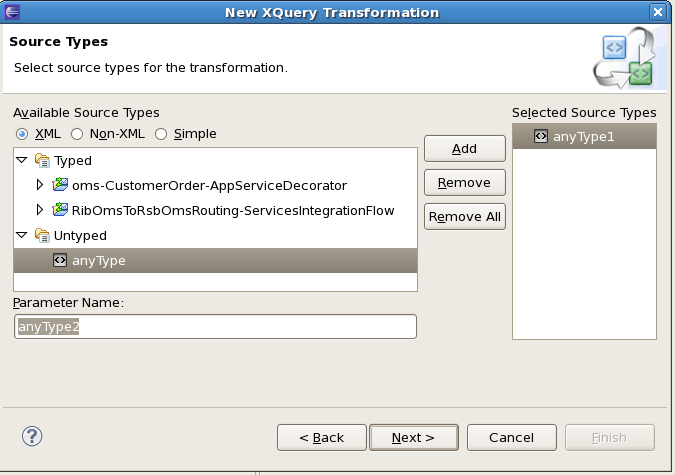Screen dimensions: 675x475
Task: Select RibOmsToRsbOmsRouting-ServicesIntegrationFlow label
Action: point(233,211)
